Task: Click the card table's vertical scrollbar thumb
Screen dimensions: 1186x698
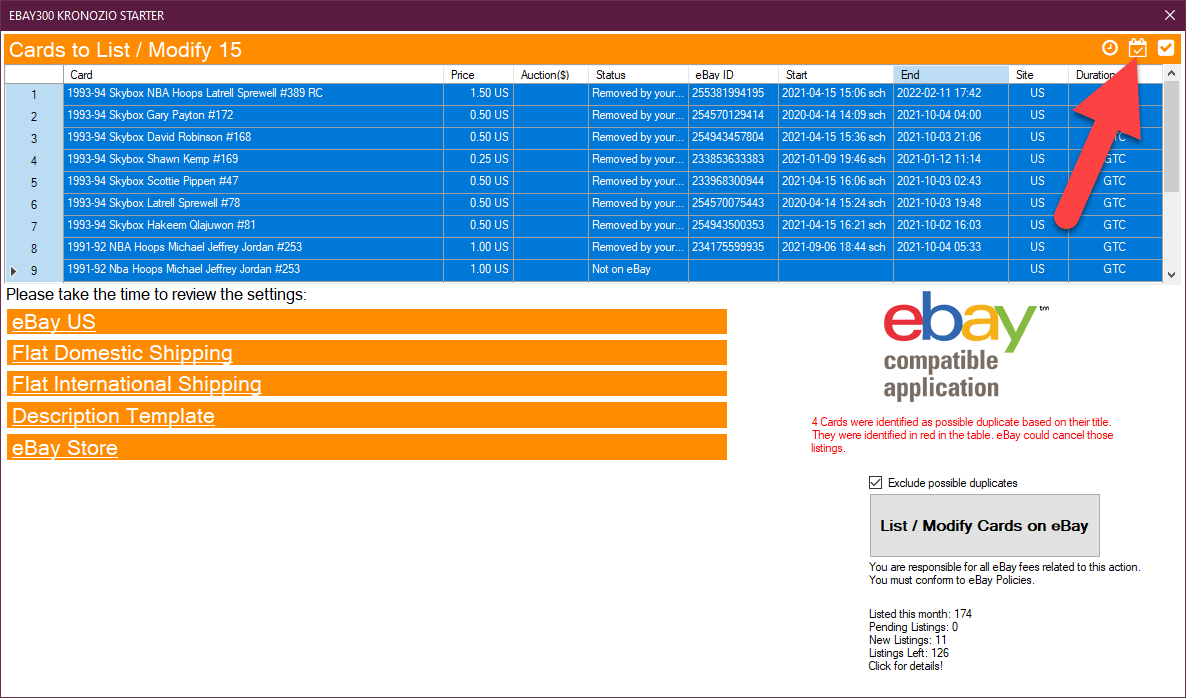Action: coord(1171,136)
